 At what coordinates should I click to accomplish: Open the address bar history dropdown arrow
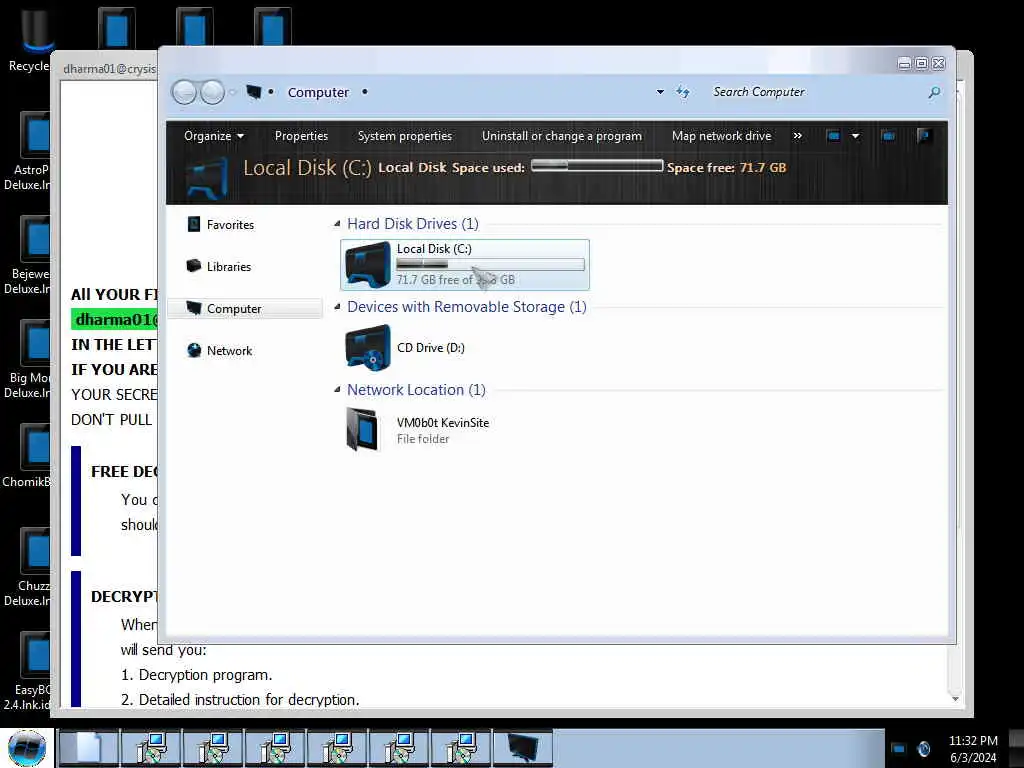(x=660, y=92)
